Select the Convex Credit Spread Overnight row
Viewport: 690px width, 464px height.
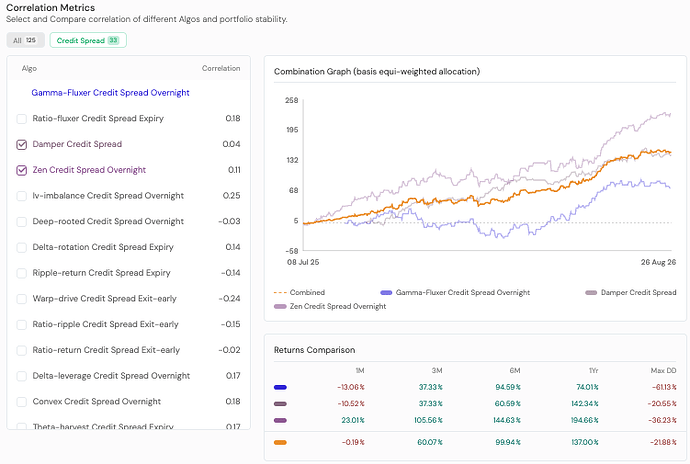click(x=128, y=401)
